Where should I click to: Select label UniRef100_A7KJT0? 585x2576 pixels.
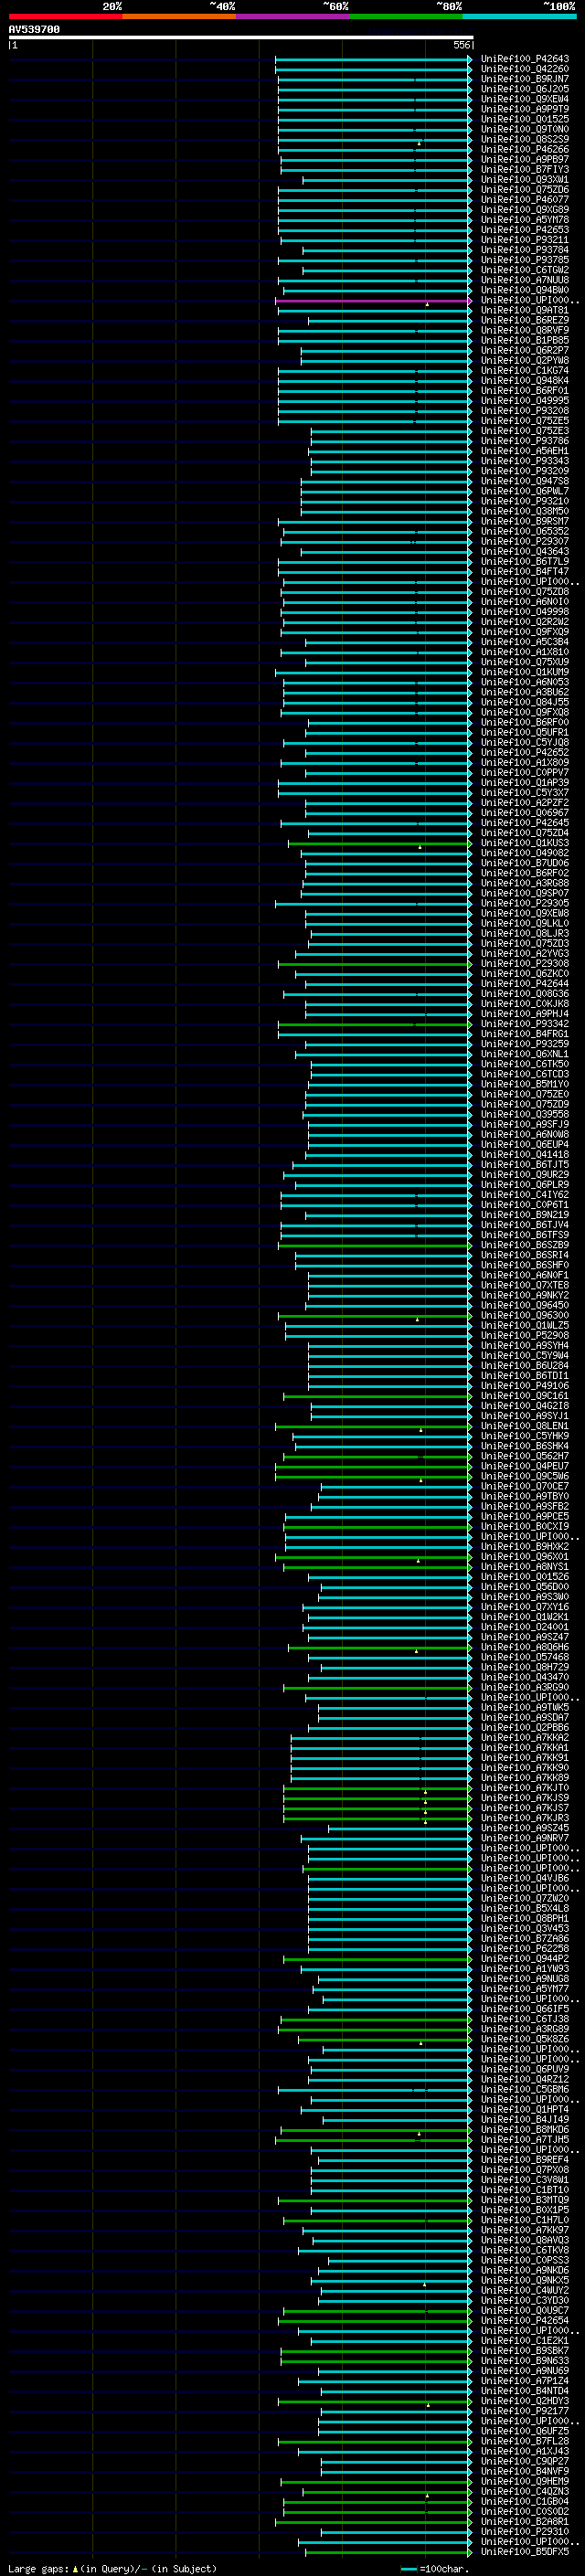pyautogui.click(x=525, y=1788)
